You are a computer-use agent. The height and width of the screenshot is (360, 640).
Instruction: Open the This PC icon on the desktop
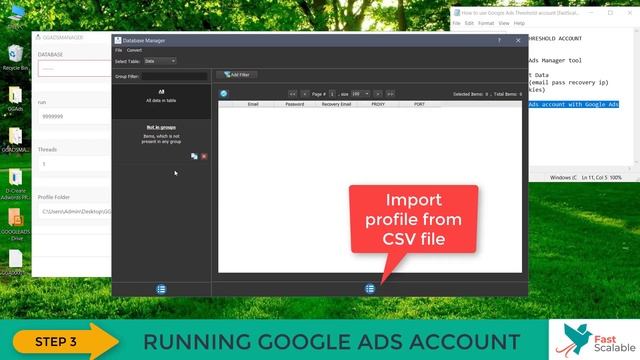pos(16,16)
